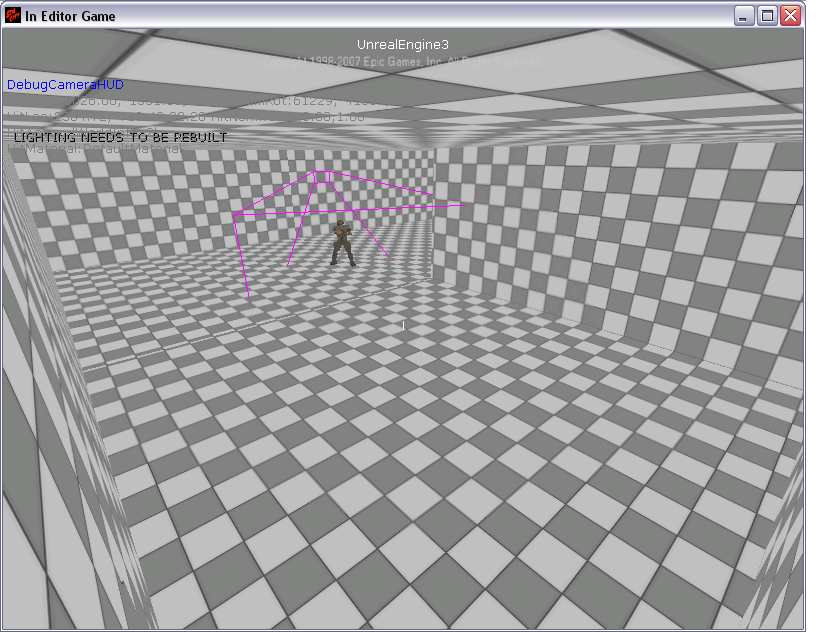The height and width of the screenshot is (632, 840).
Task: Click the Unreal icon in title bar
Action: tap(13, 16)
